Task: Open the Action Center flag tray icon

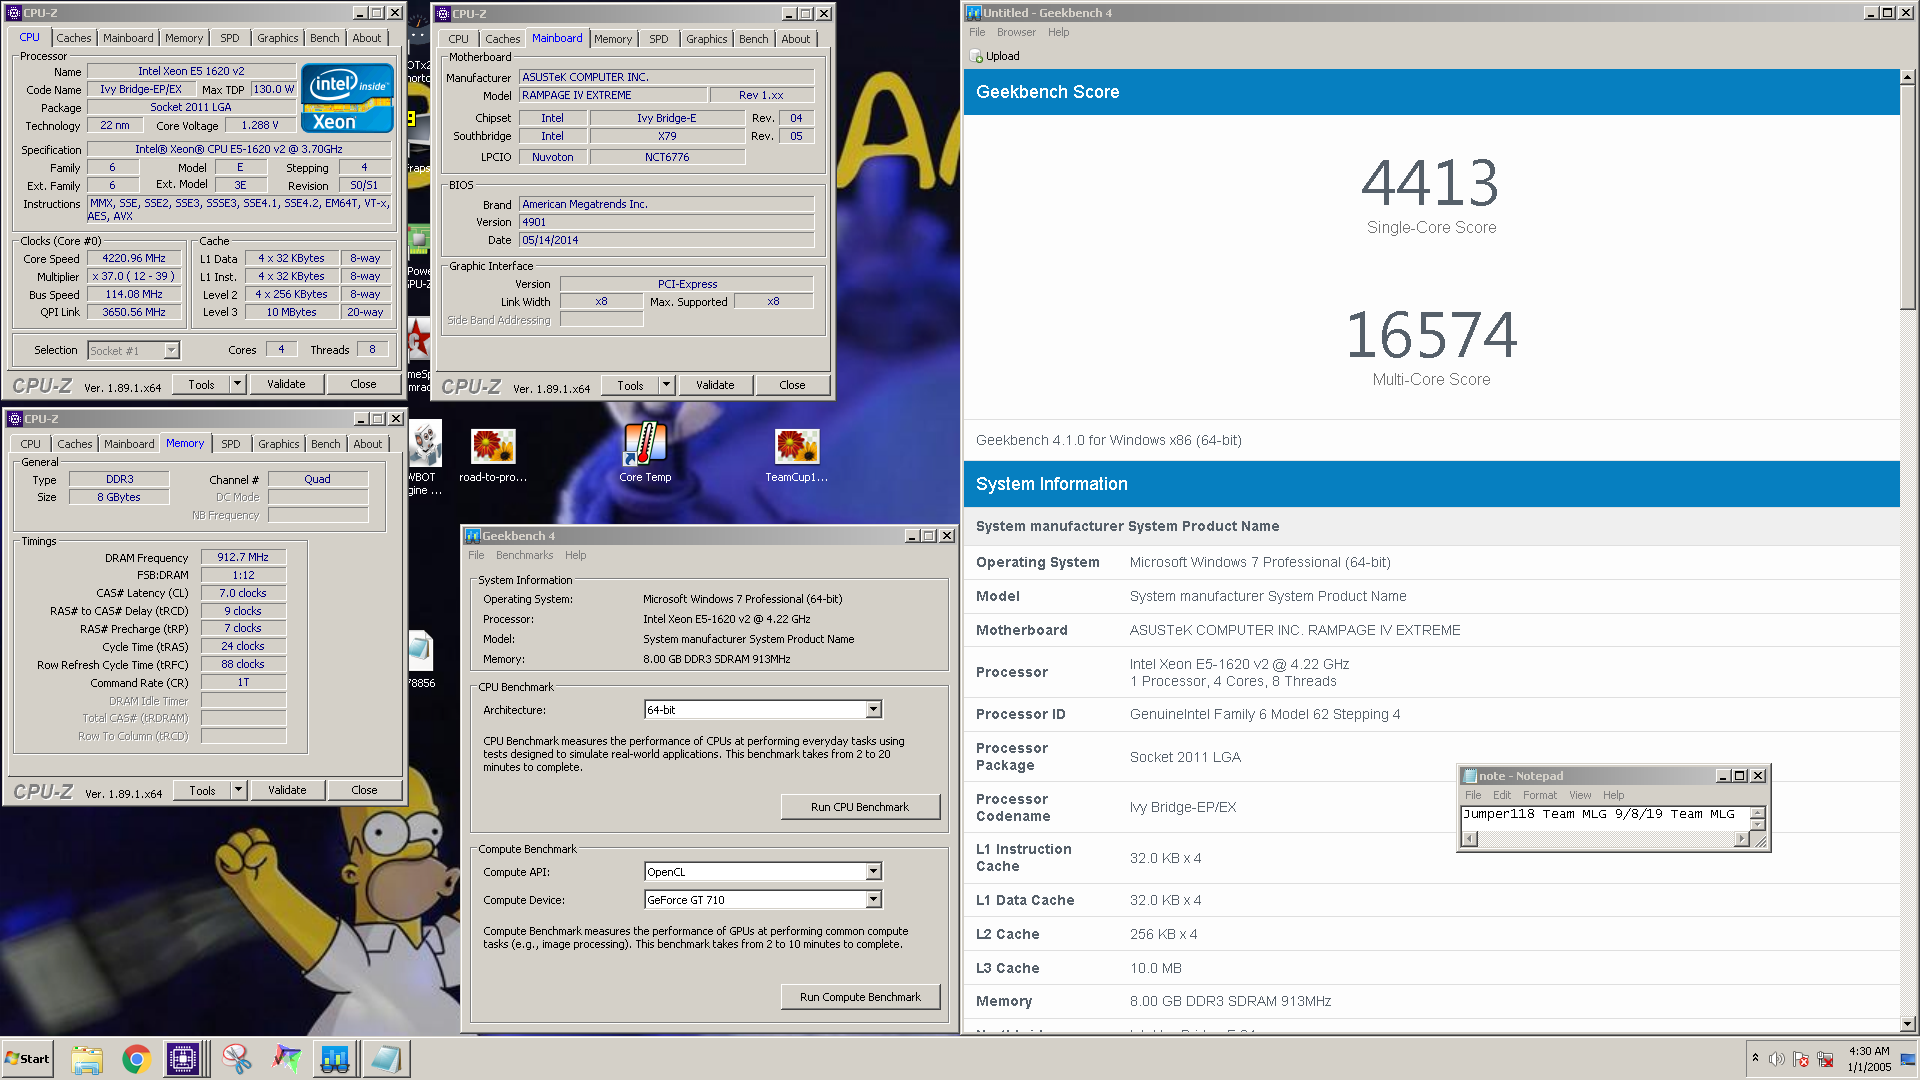Action: click(x=1801, y=1059)
